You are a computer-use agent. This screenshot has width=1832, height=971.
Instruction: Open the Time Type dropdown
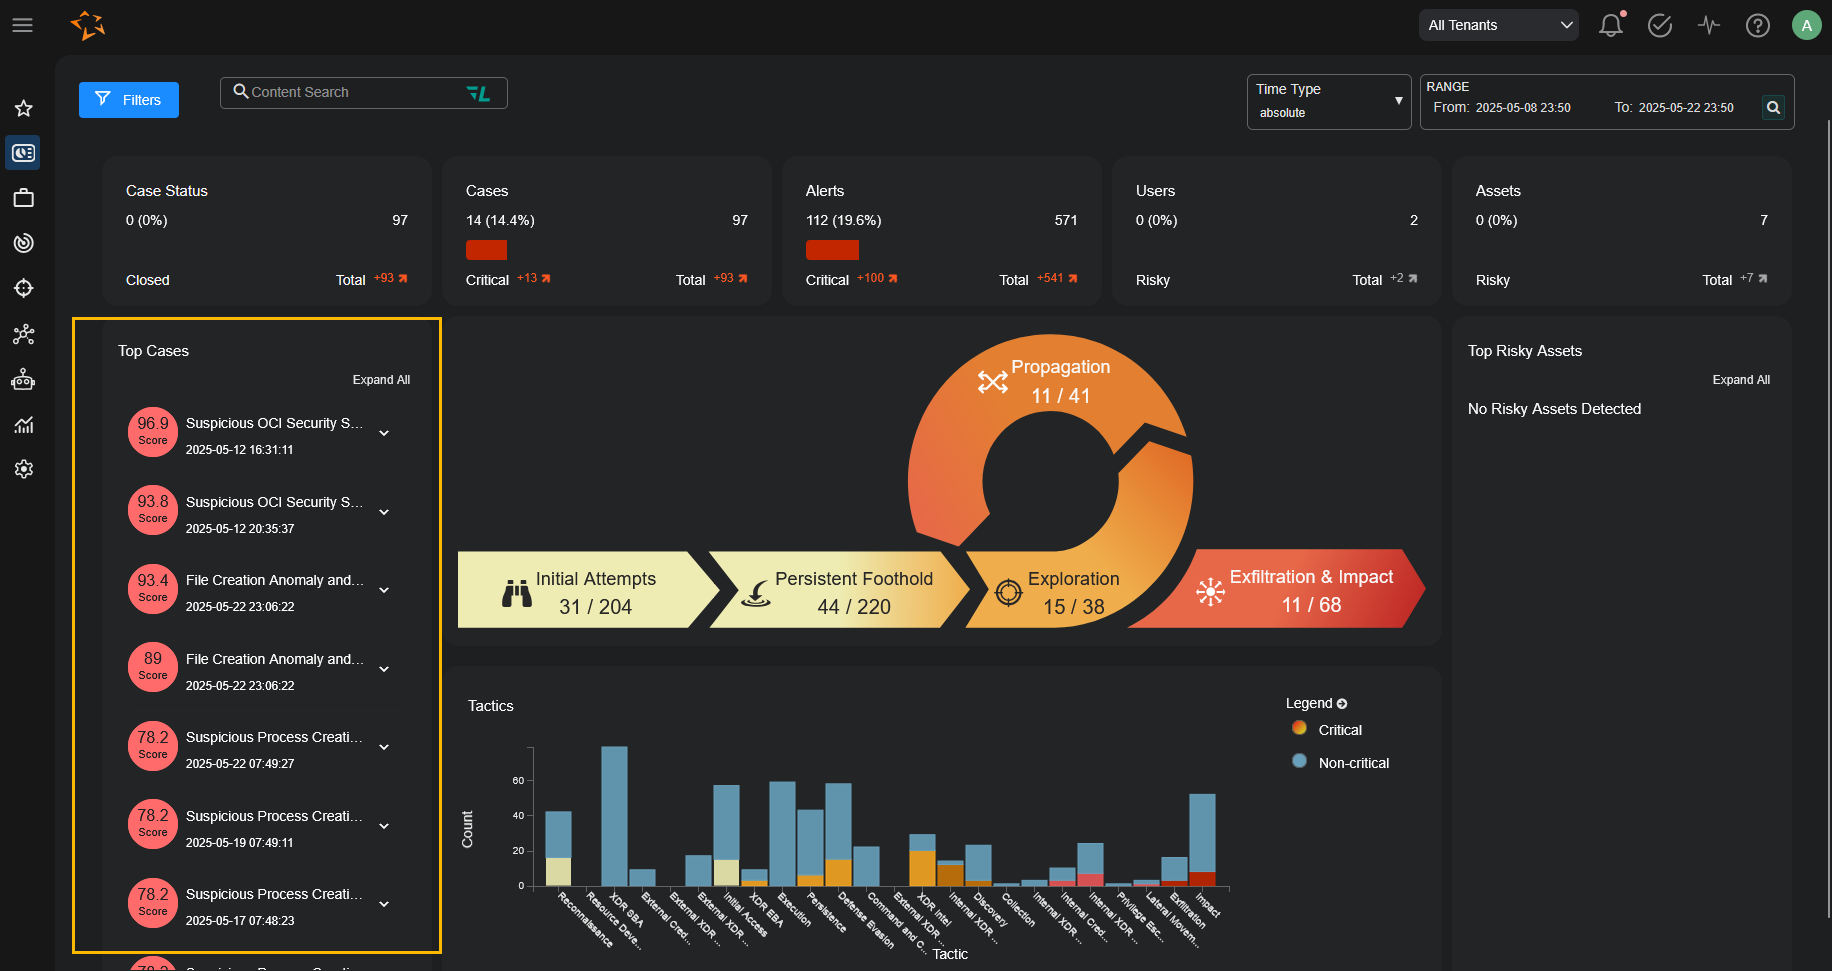coord(1328,101)
